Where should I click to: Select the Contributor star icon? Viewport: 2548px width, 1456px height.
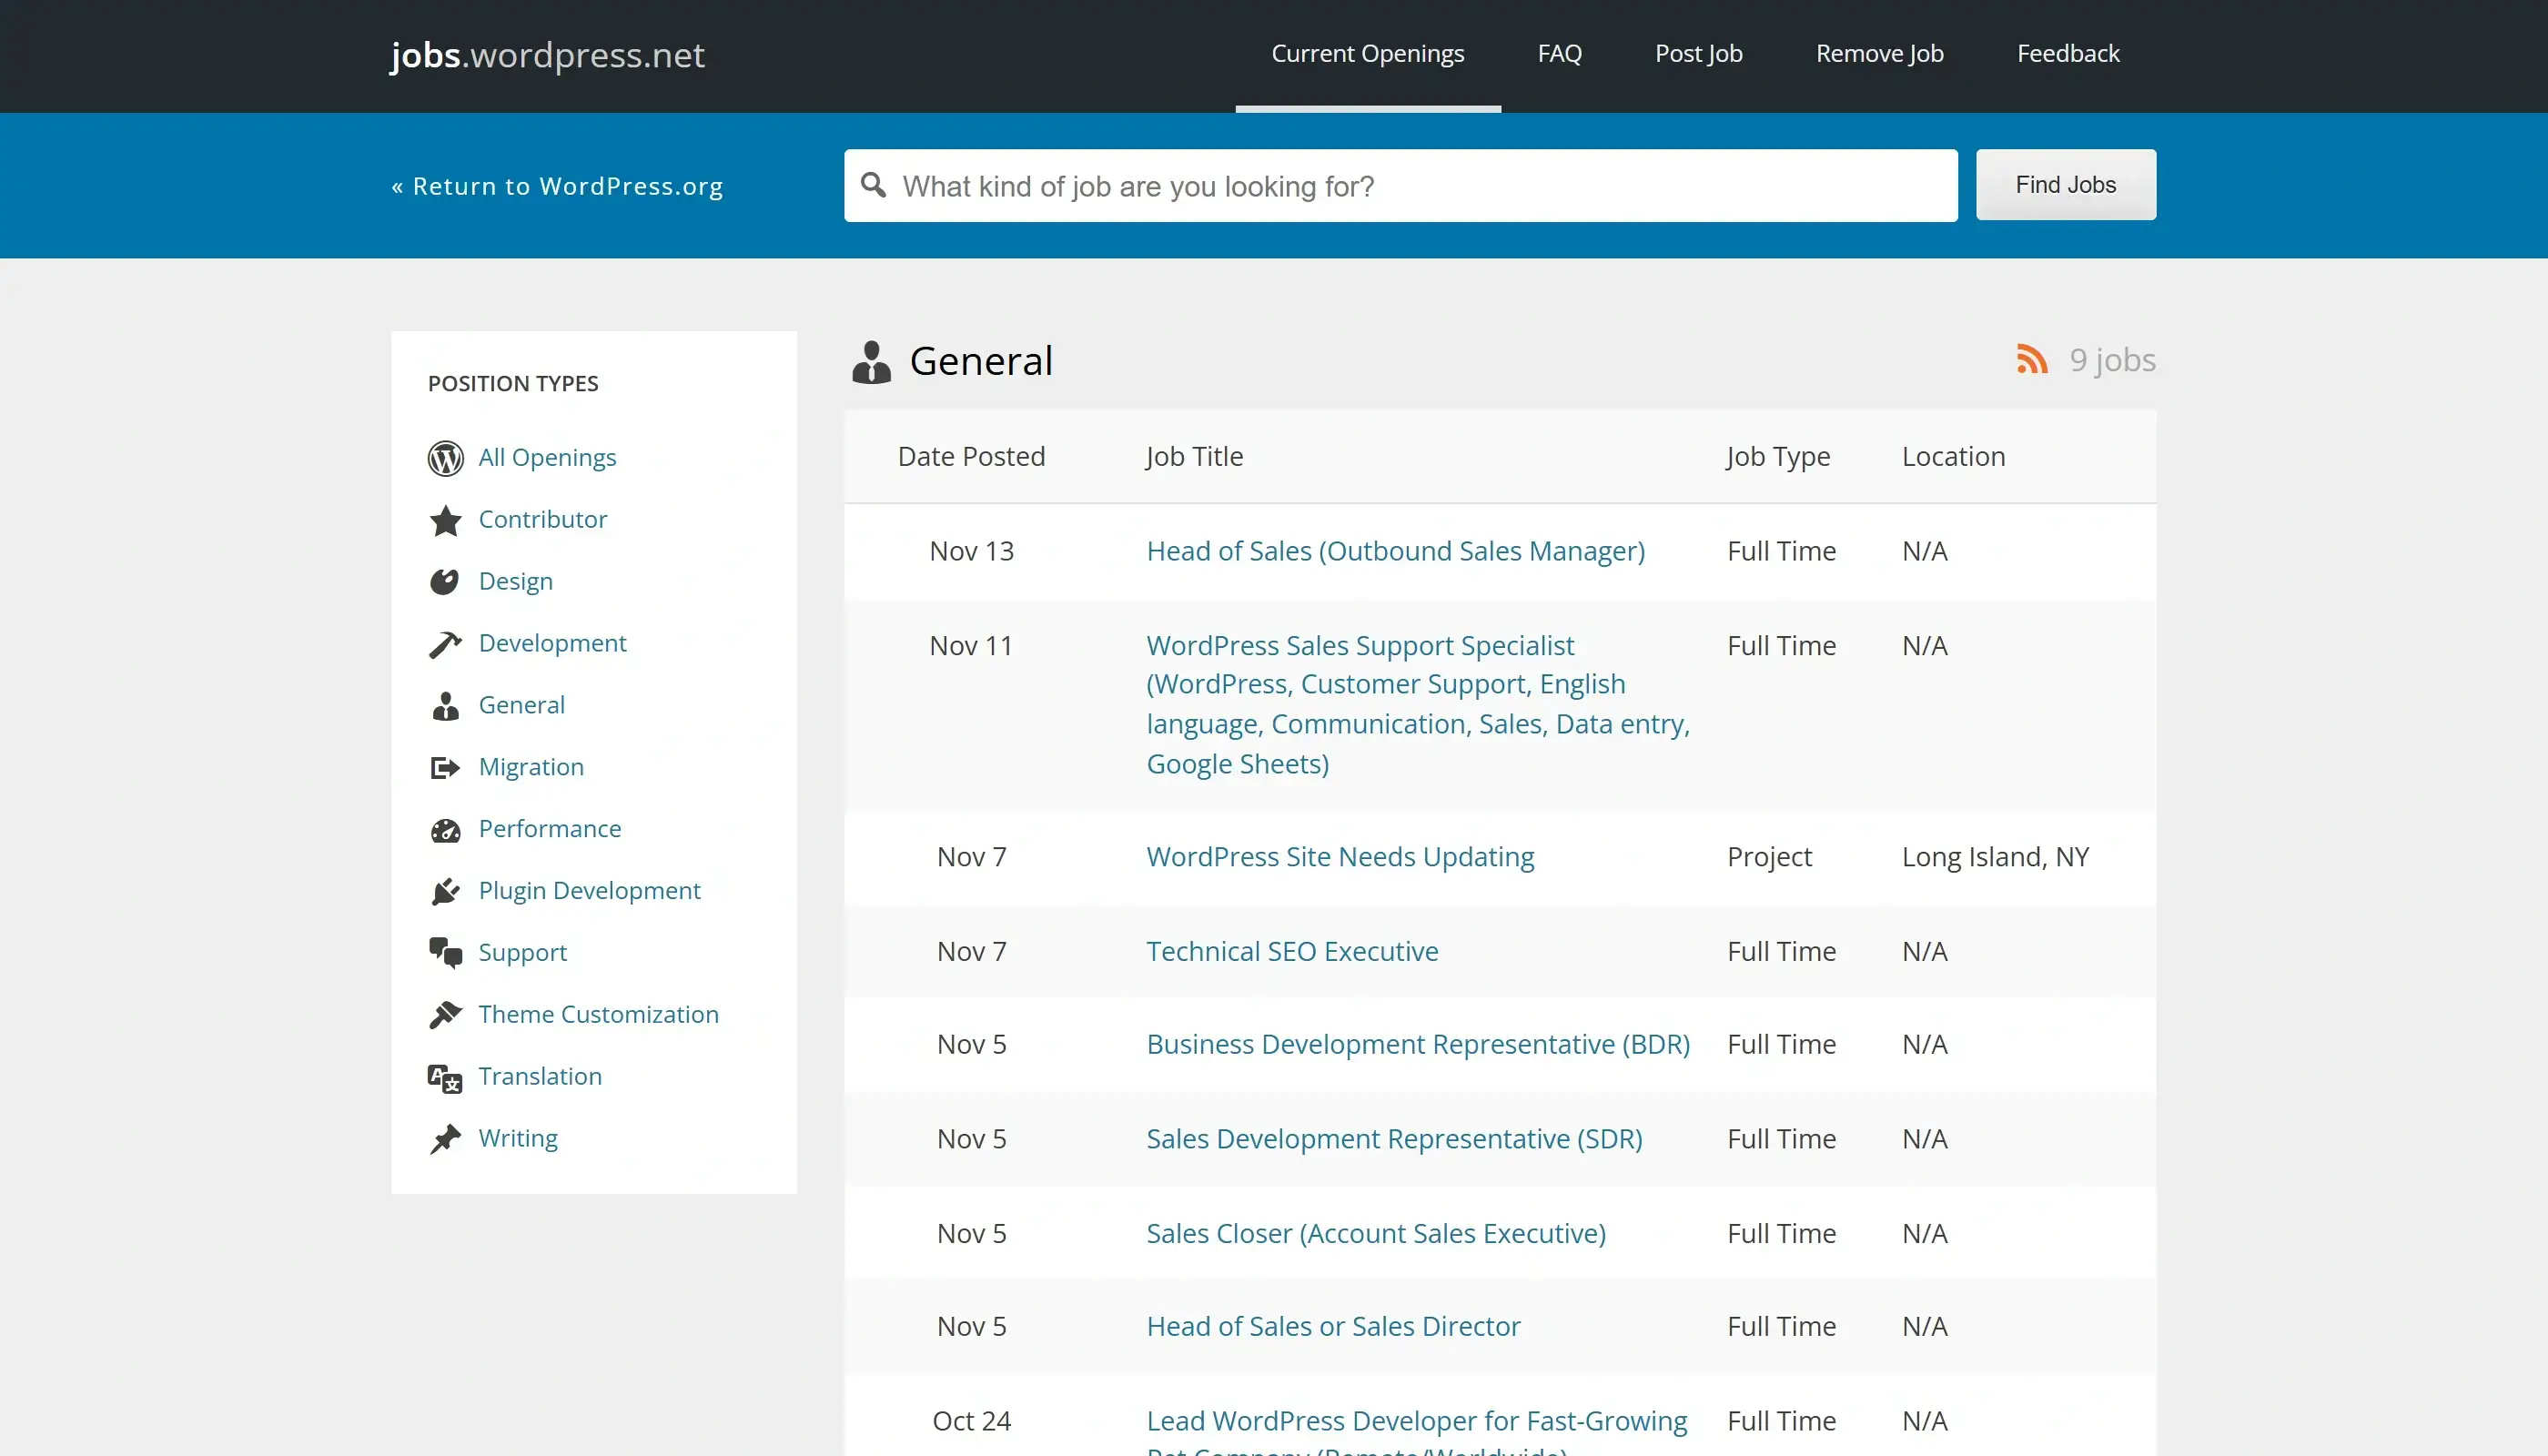446,520
